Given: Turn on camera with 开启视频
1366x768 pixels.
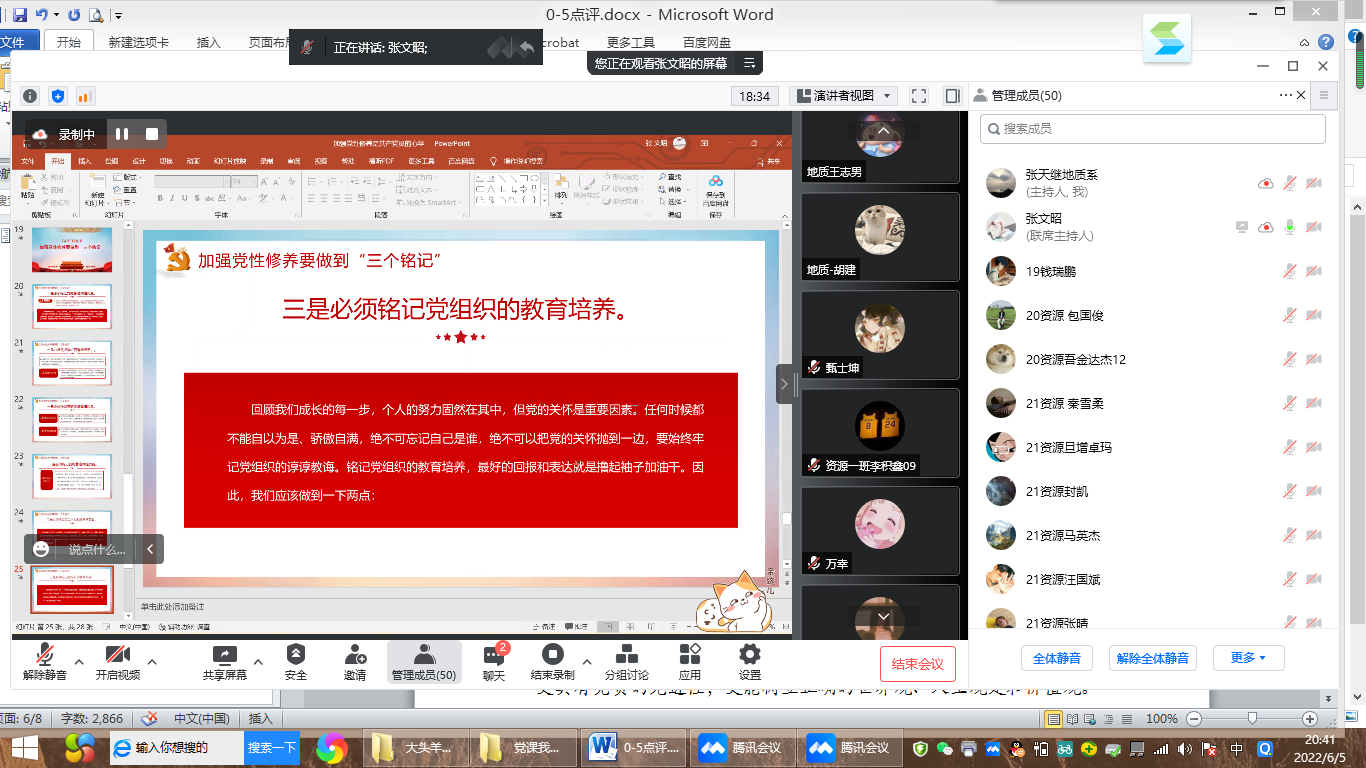Looking at the screenshot, I should [118, 661].
